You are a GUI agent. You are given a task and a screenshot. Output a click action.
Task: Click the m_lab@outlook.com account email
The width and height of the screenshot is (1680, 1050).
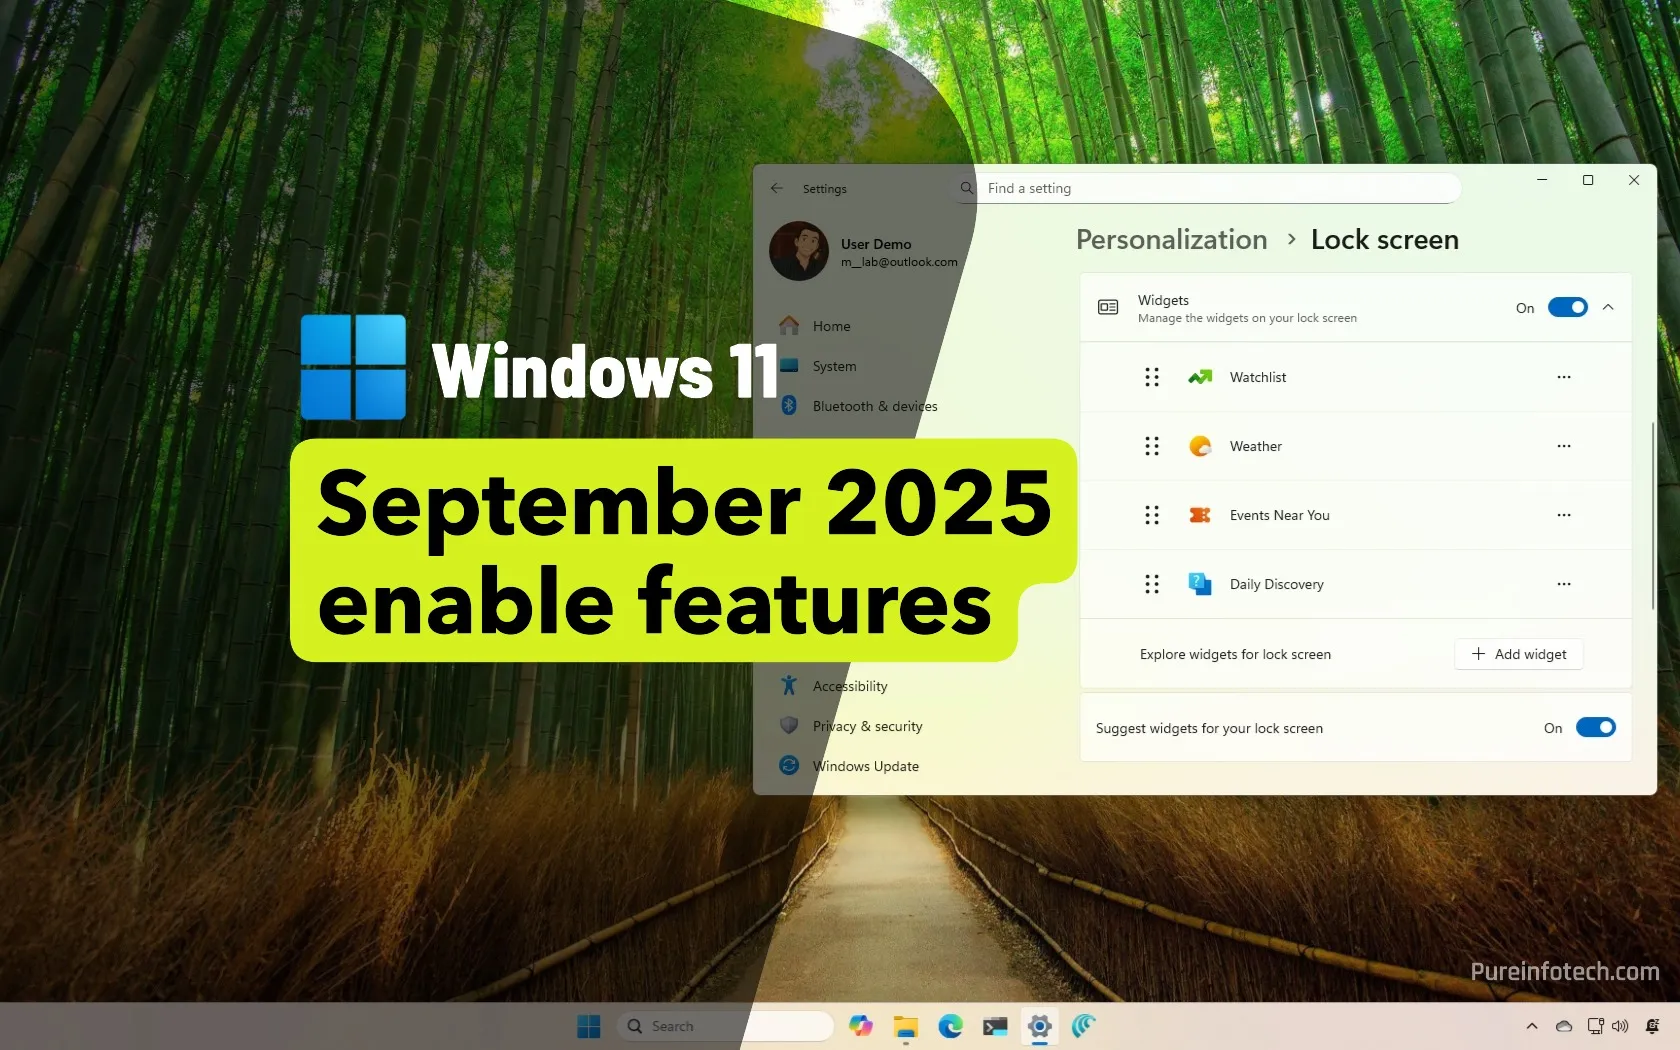899,262
